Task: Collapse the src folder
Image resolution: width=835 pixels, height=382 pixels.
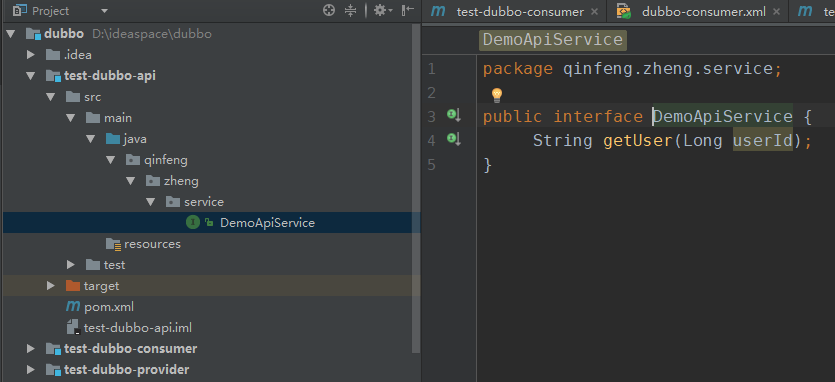Action: [x=51, y=97]
